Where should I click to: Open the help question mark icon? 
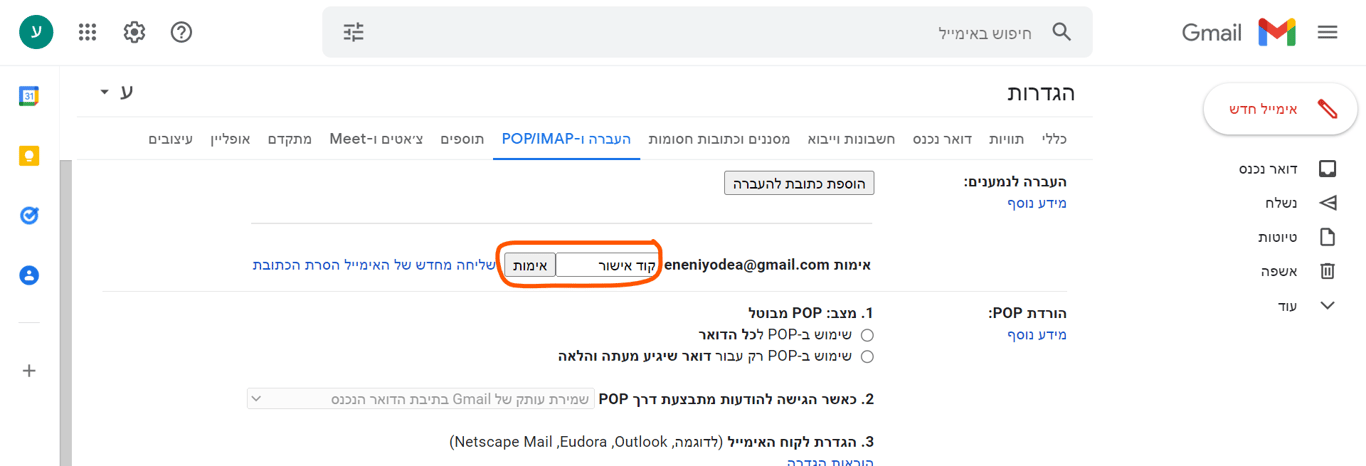(181, 32)
